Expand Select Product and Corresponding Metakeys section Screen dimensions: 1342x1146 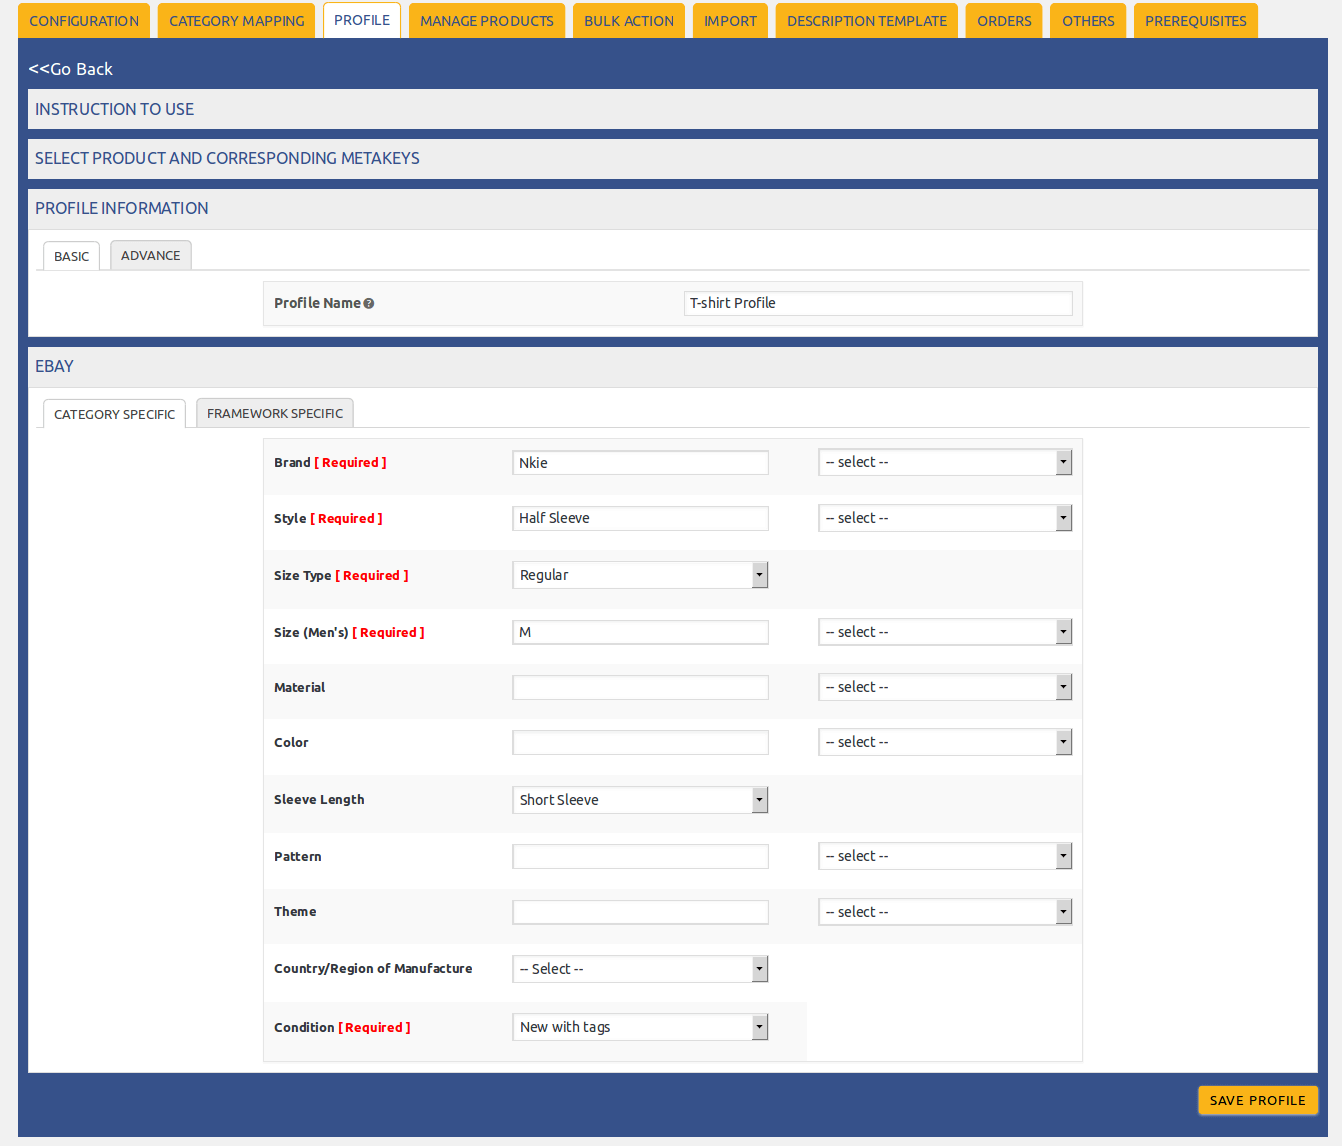227,158
